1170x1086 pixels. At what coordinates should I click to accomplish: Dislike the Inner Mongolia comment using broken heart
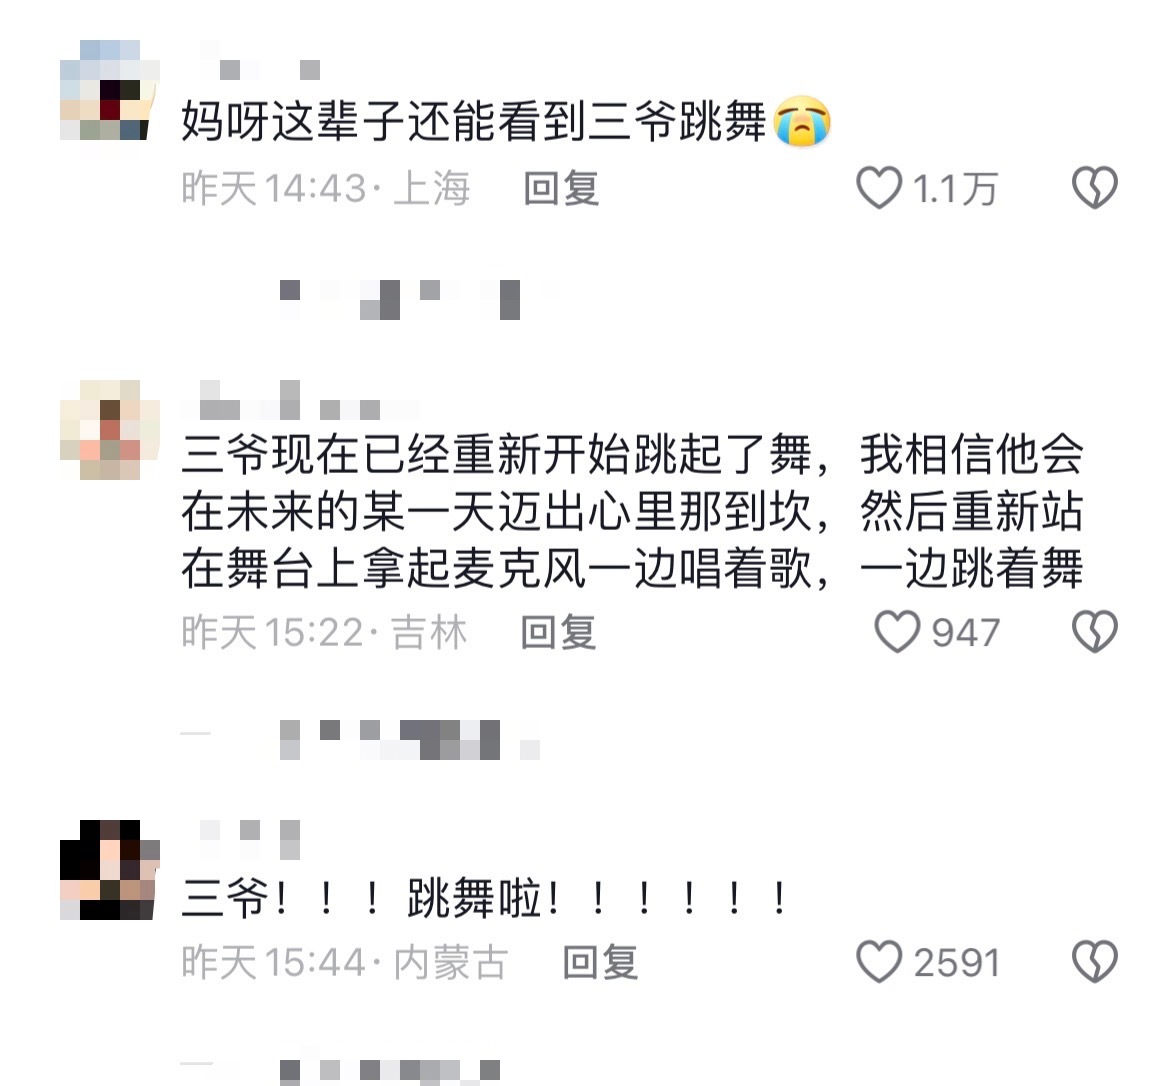[1094, 961]
